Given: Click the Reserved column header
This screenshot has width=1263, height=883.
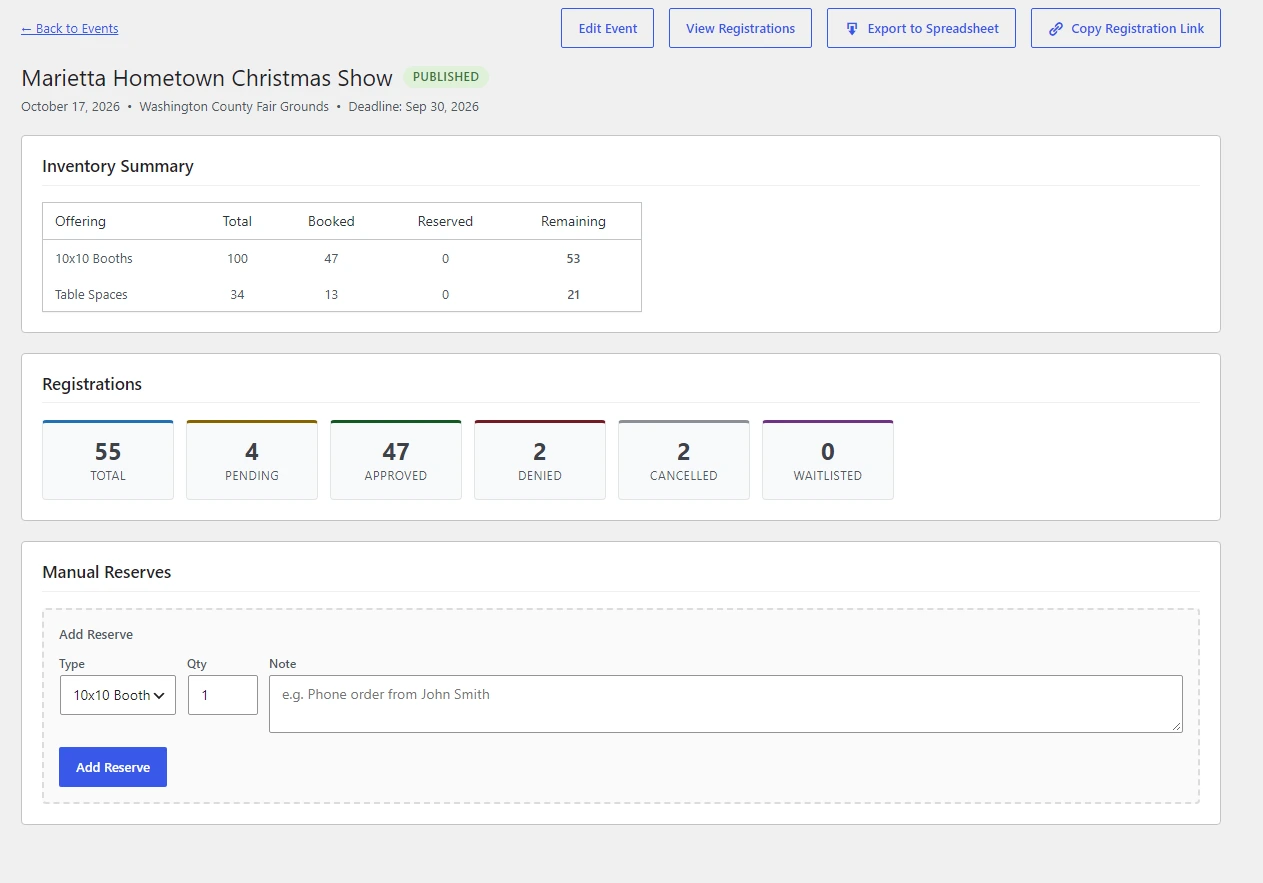Looking at the screenshot, I should pos(445,221).
